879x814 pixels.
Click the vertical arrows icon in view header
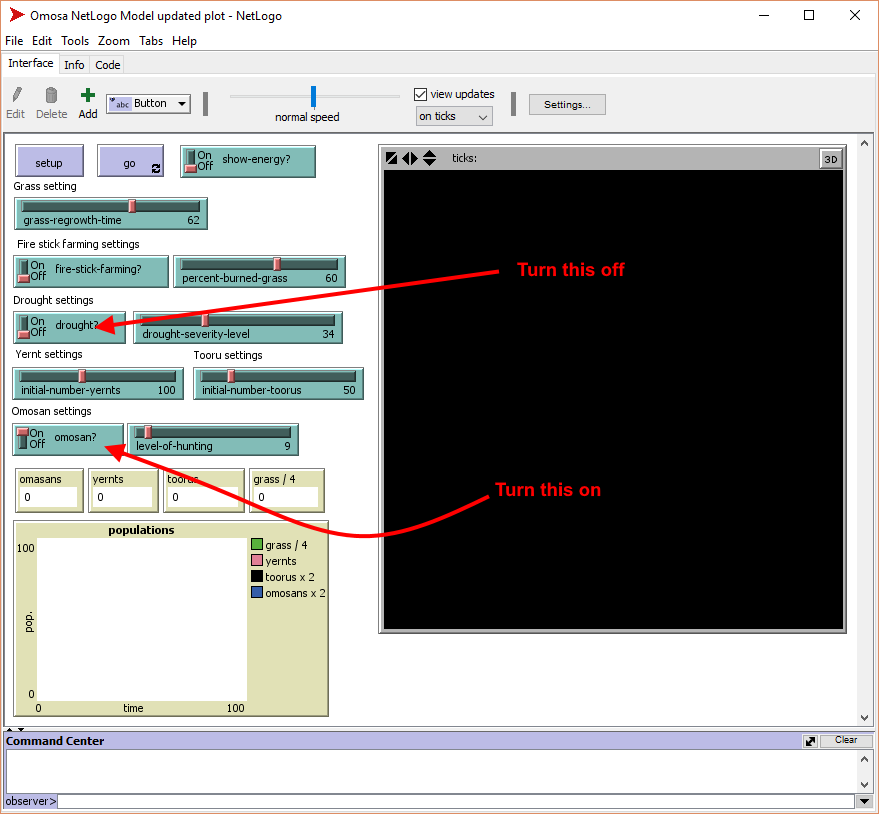coord(429,158)
